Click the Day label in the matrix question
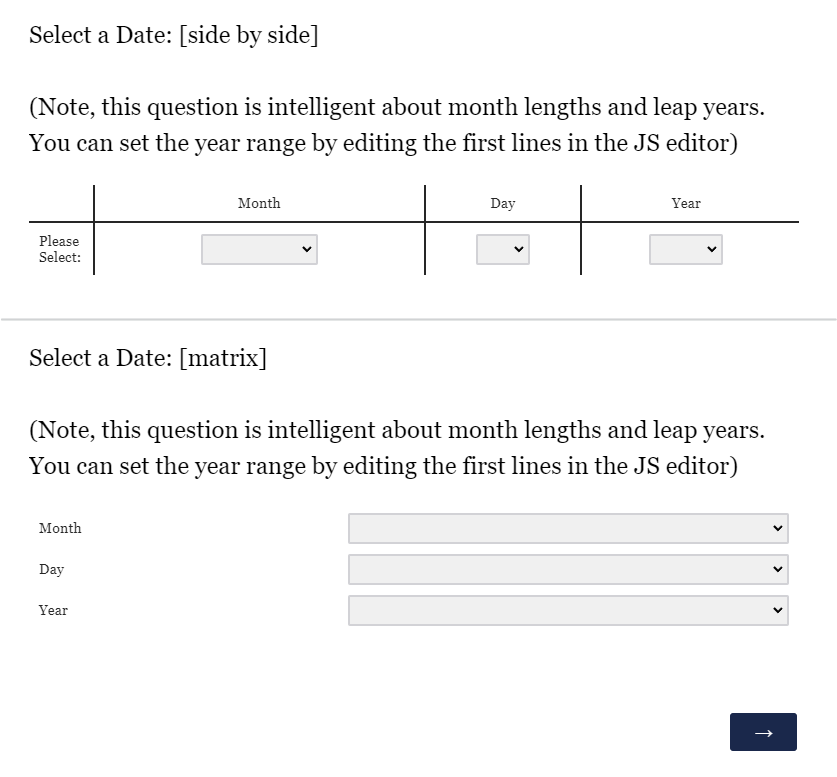This screenshot has height=777, width=837. 51,569
